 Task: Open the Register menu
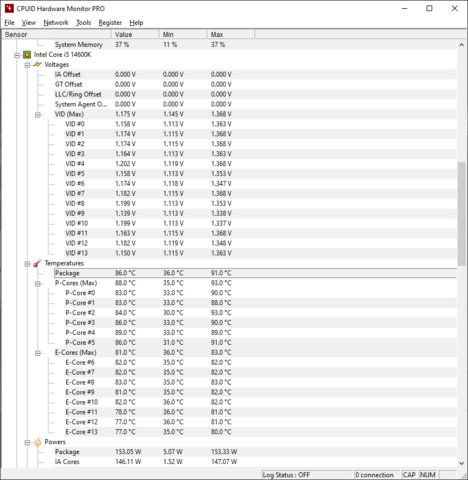click(x=110, y=23)
